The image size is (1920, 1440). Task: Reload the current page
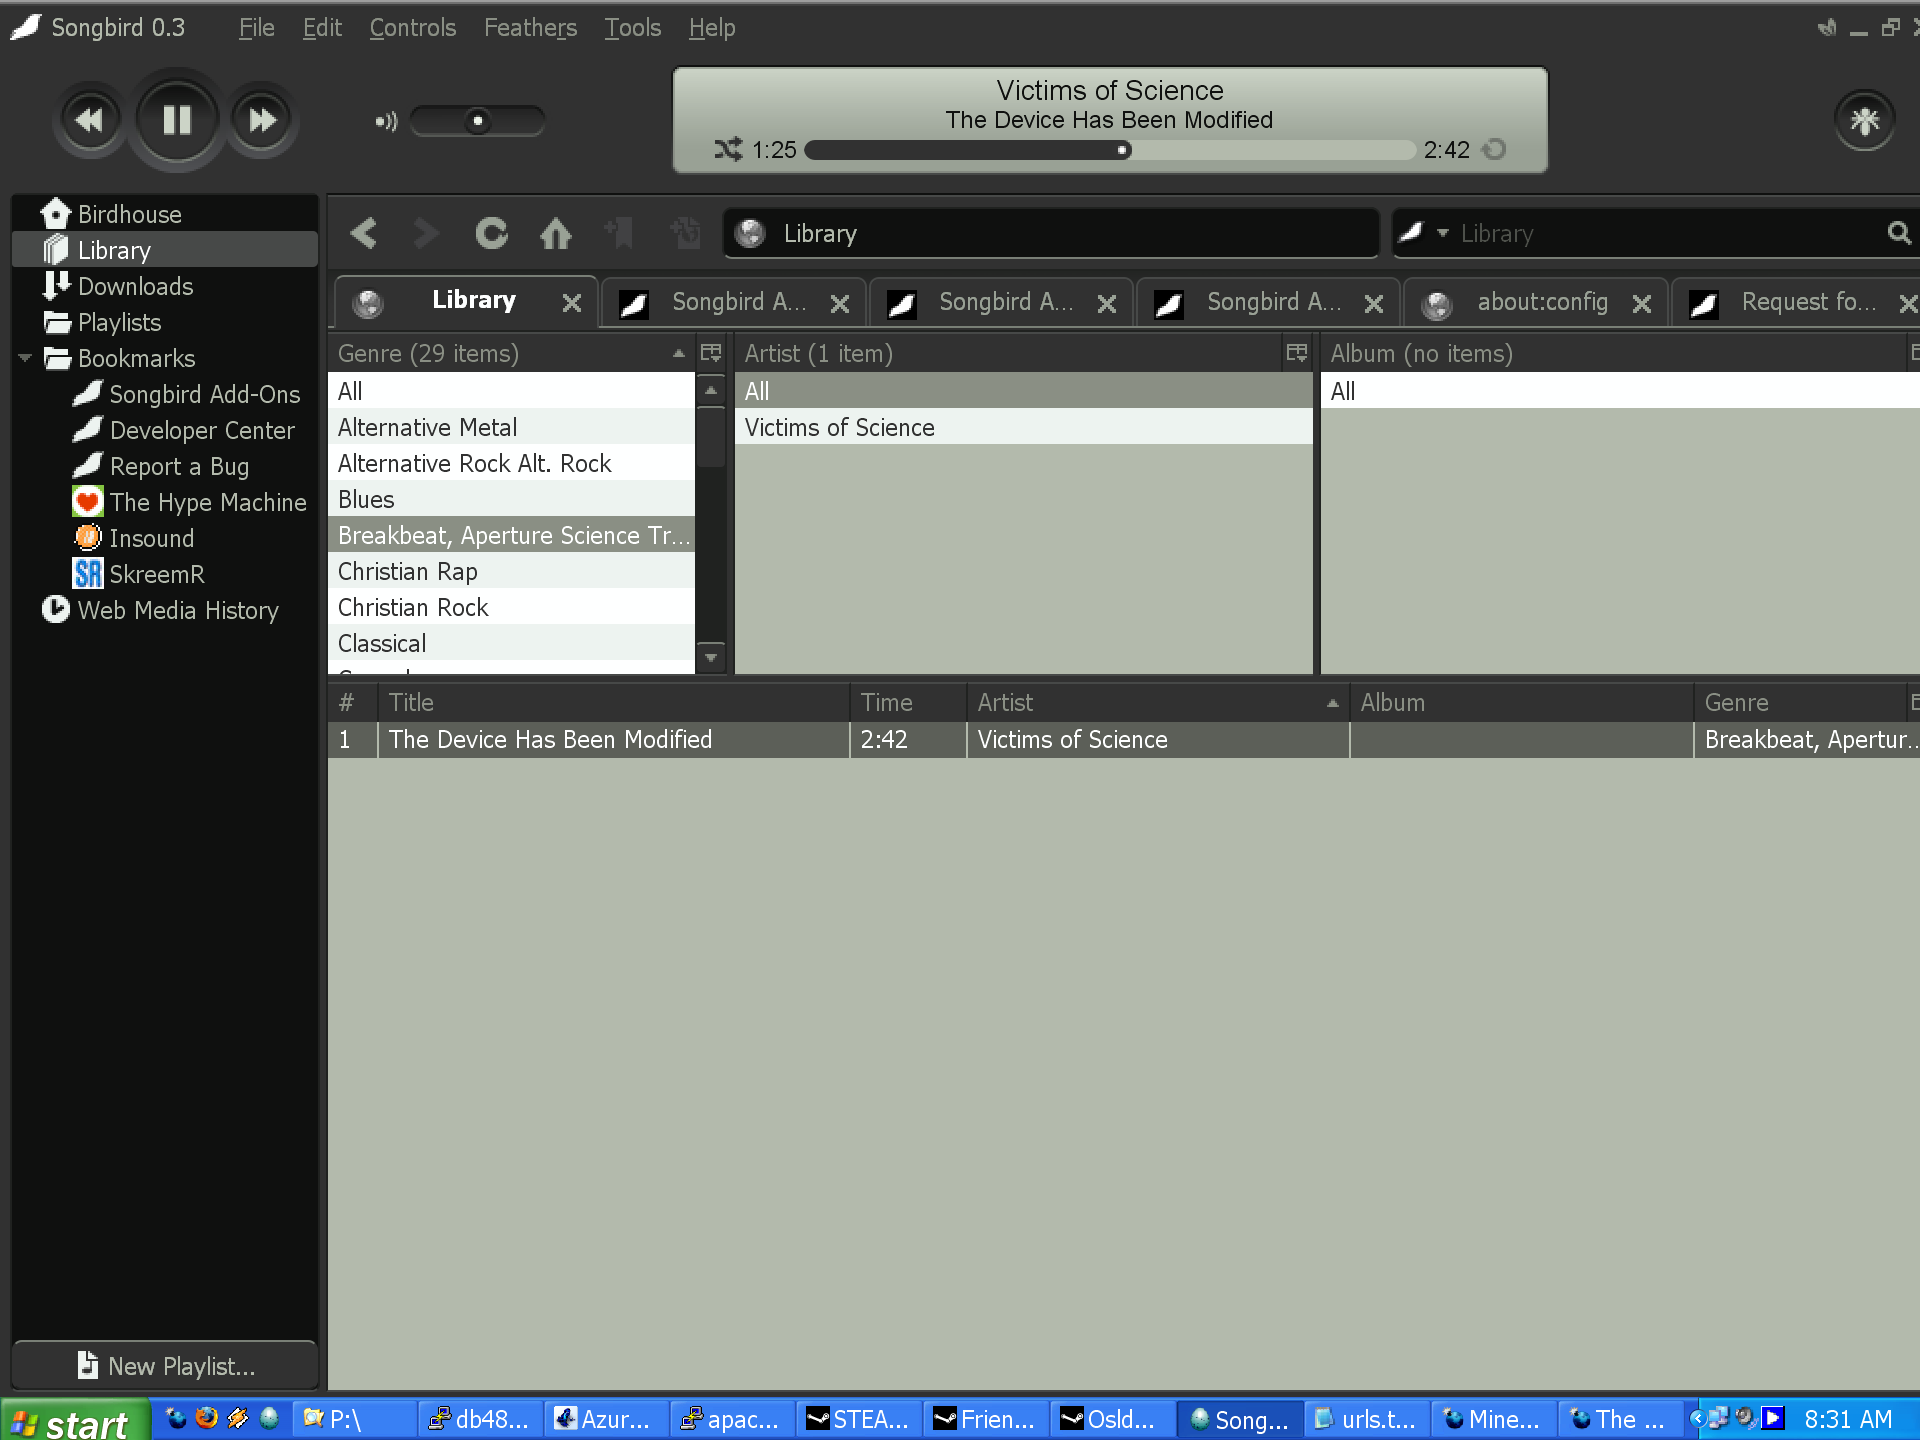(x=491, y=233)
